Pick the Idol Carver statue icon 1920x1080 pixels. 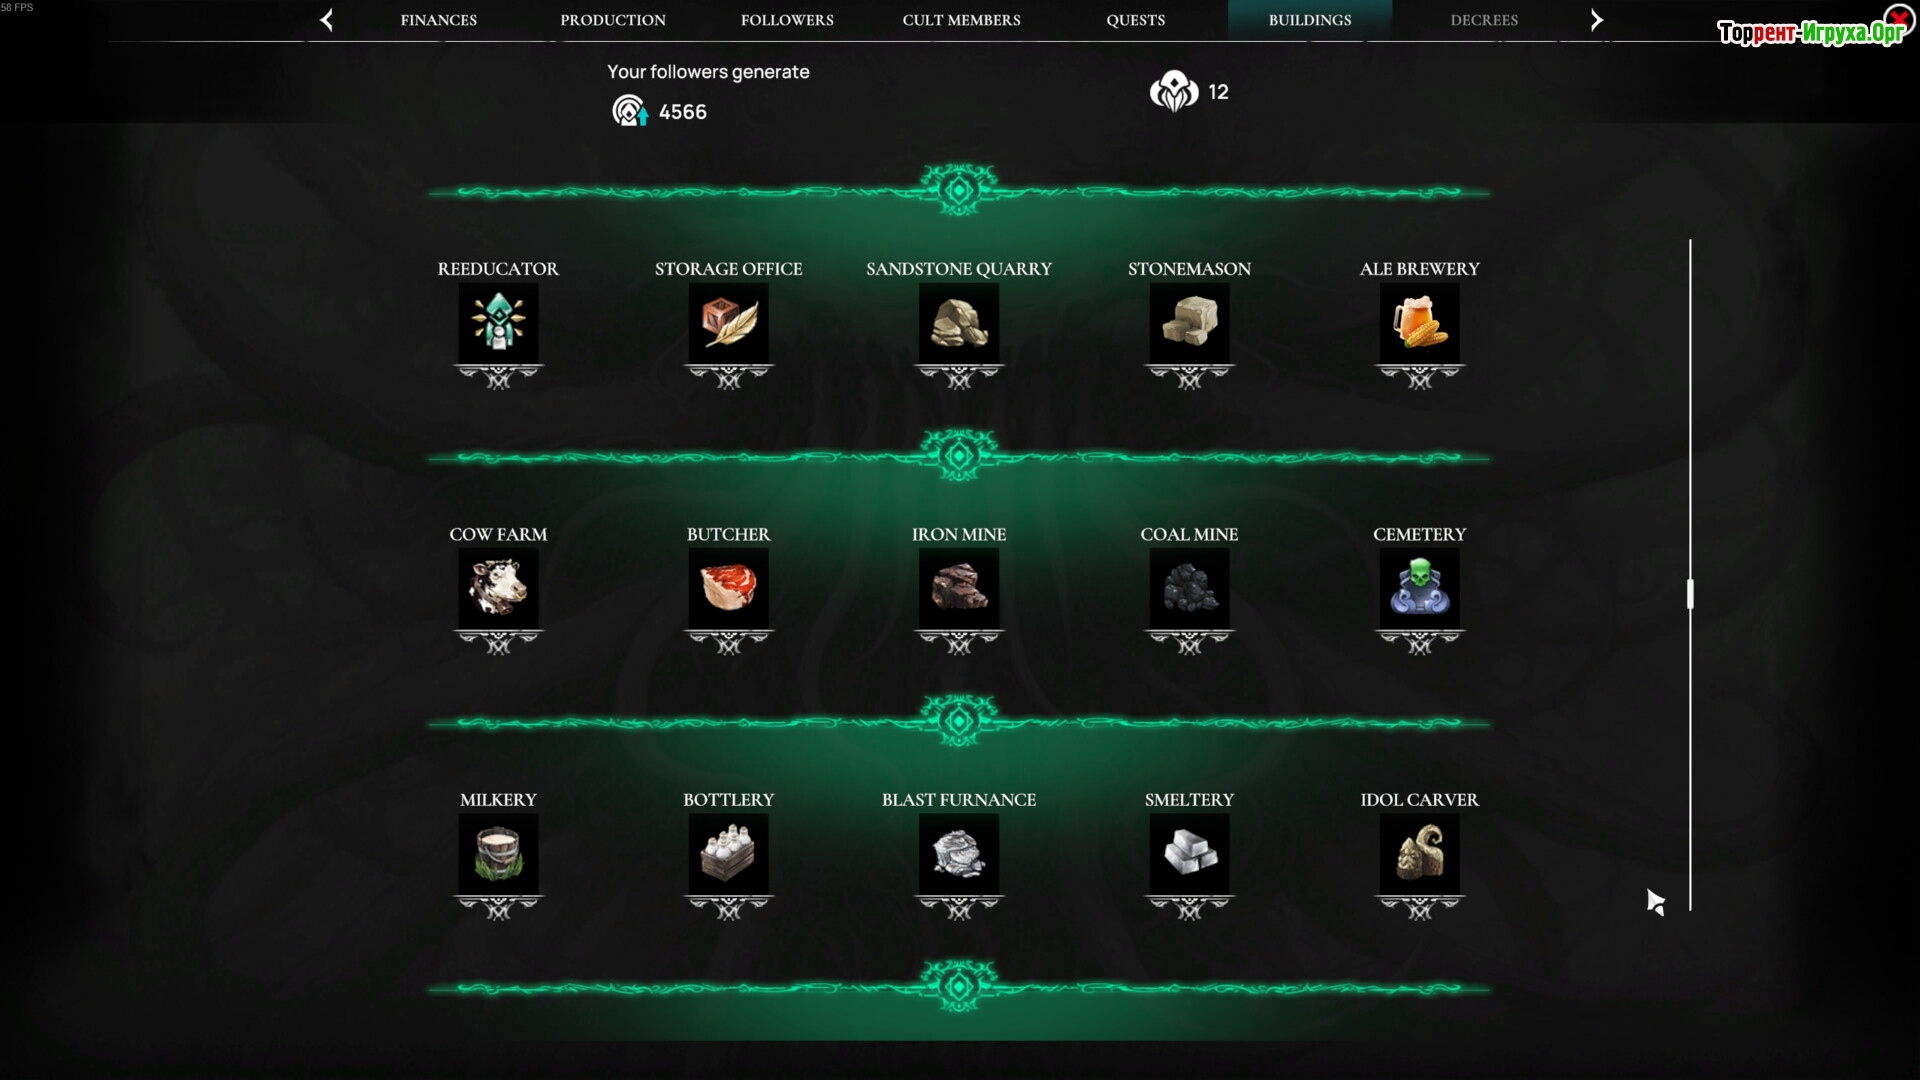pos(1419,853)
